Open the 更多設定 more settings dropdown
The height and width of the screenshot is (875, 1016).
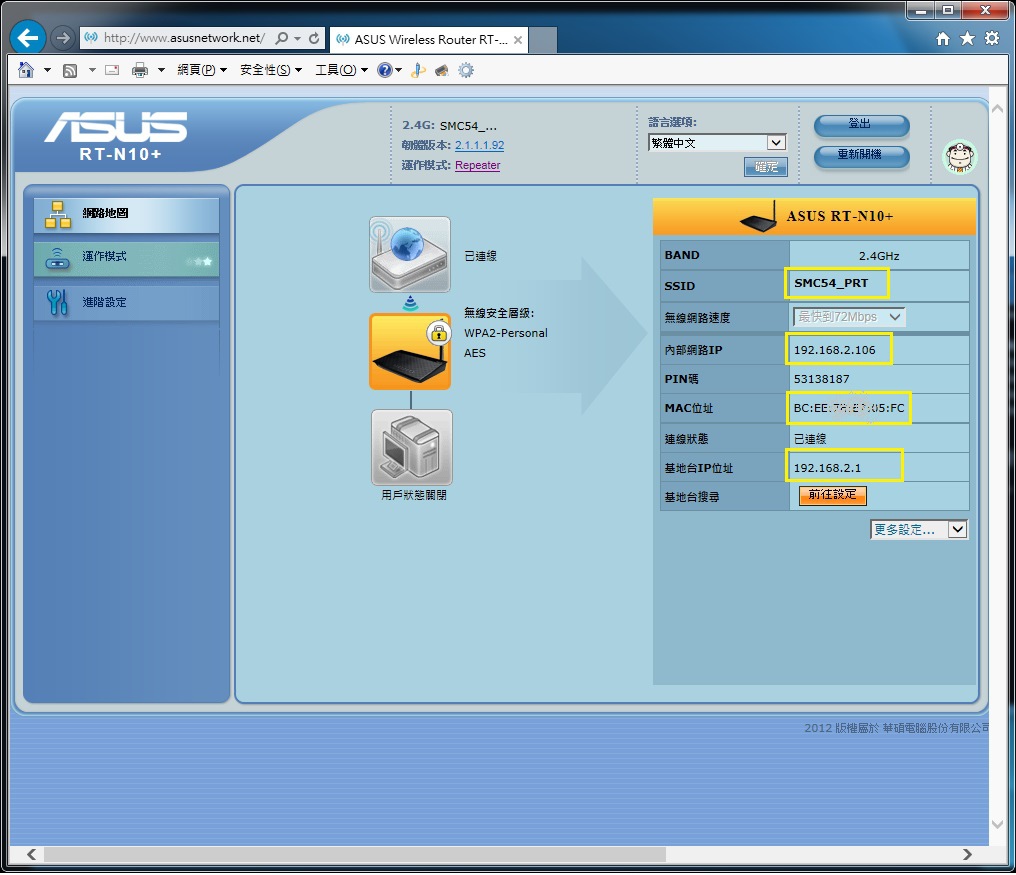coord(919,530)
